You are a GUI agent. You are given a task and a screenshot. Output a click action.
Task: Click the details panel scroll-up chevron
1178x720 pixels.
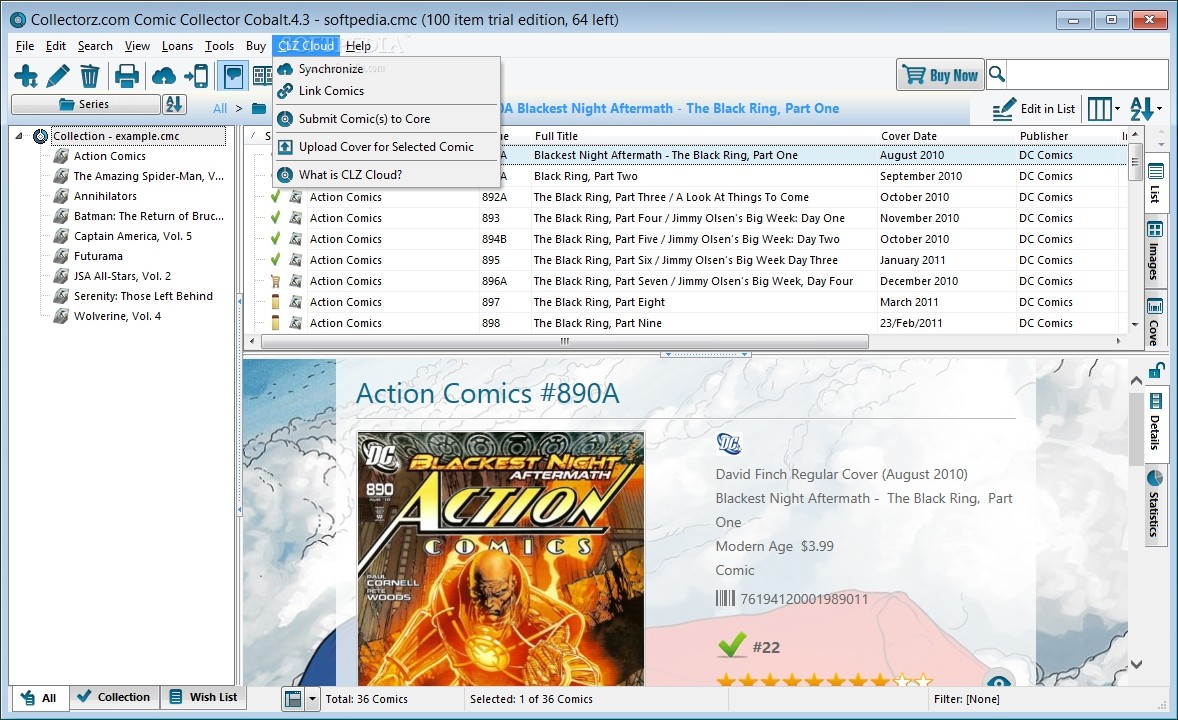point(1136,381)
